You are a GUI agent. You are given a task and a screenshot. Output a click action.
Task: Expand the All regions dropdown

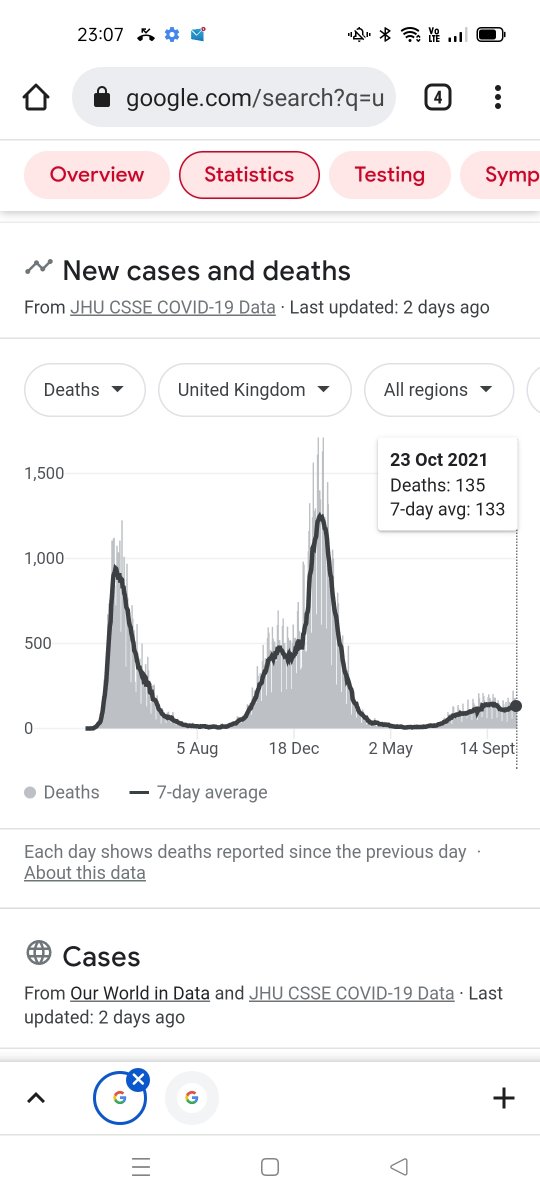pyautogui.click(x=439, y=390)
